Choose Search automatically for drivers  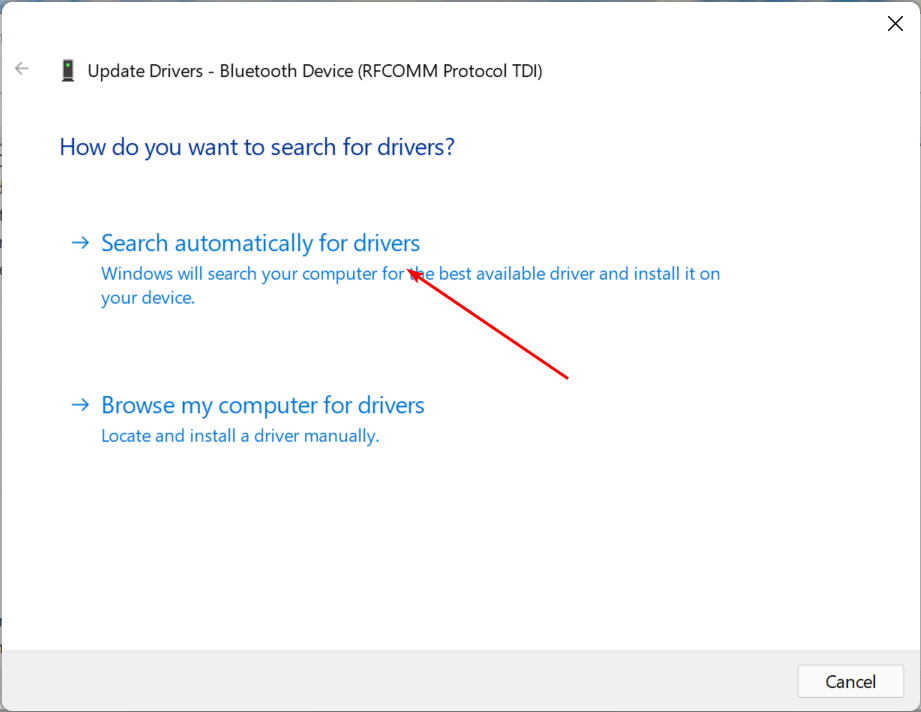(x=260, y=243)
